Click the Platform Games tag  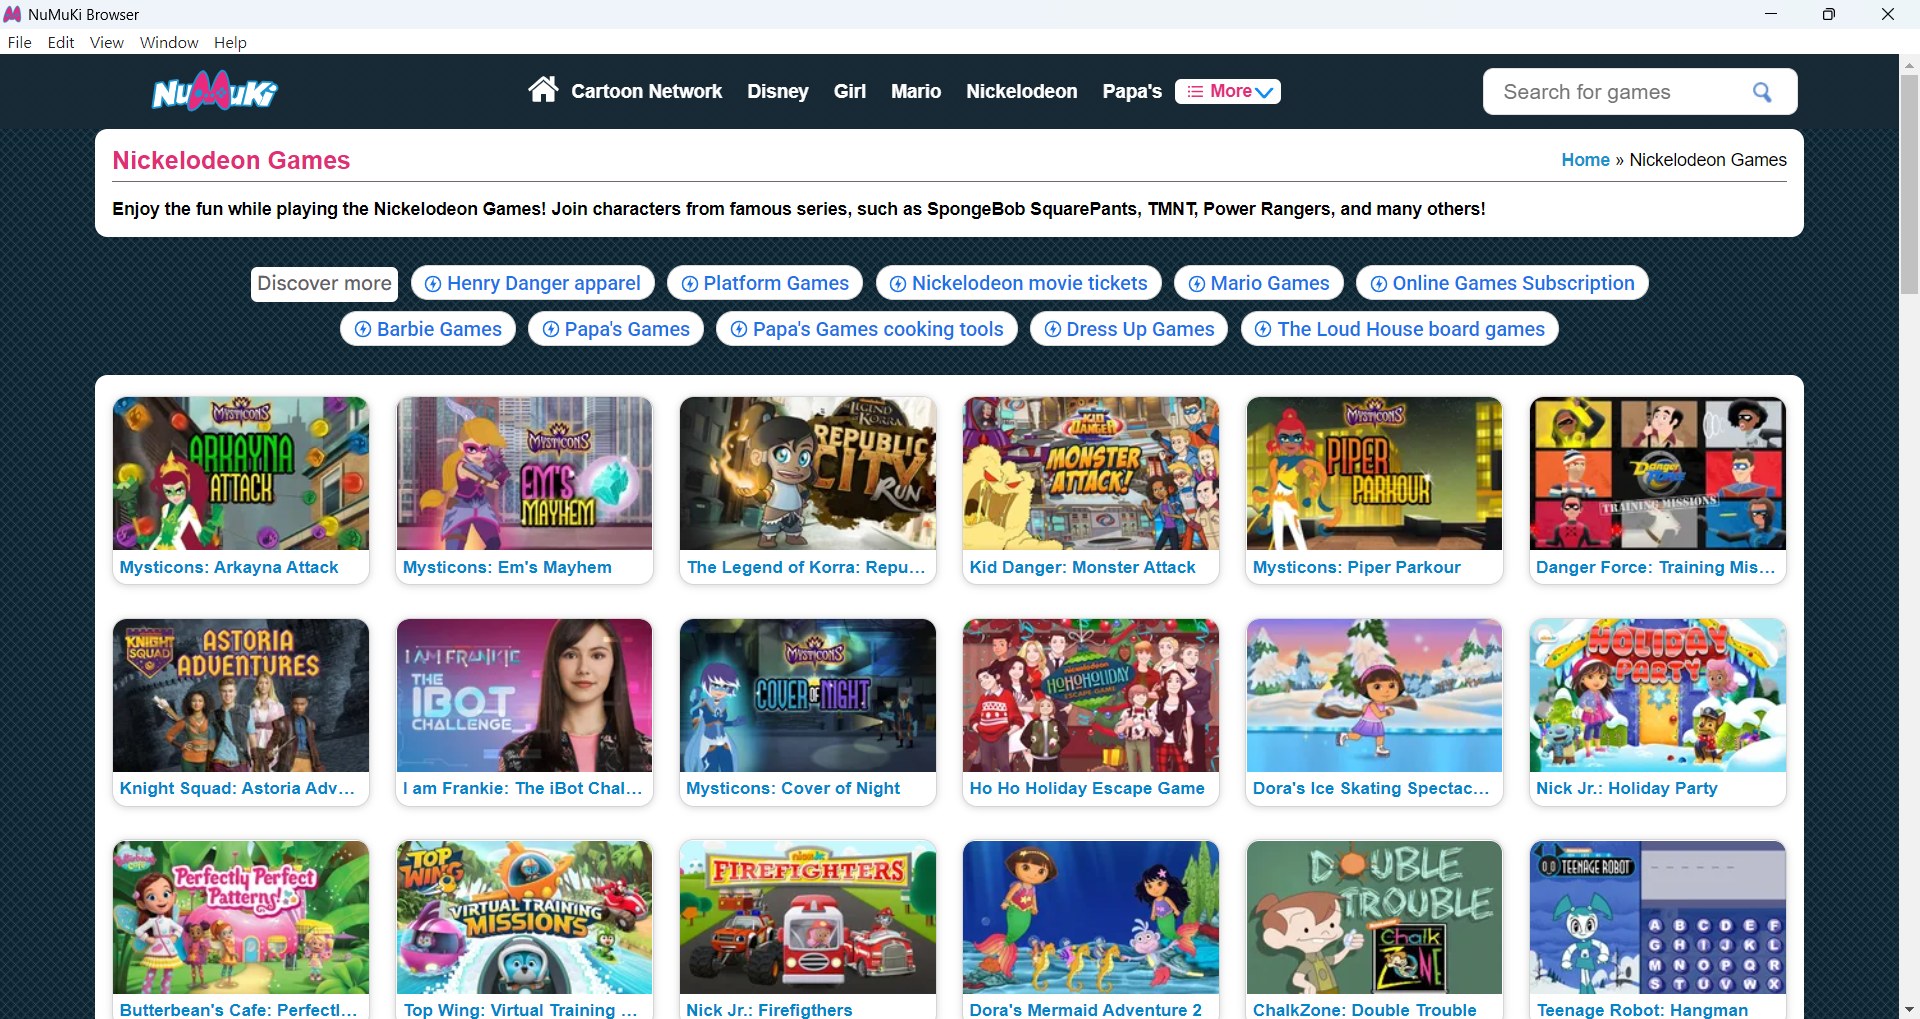pyautogui.click(x=765, y=283)
